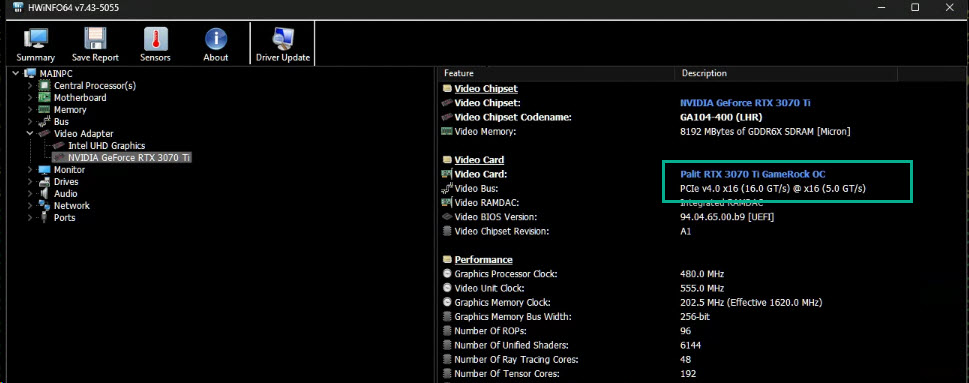Click the Intel UHD Graphics card icon
Viewport: 969px width, 383px height.
tap(59, 146)
